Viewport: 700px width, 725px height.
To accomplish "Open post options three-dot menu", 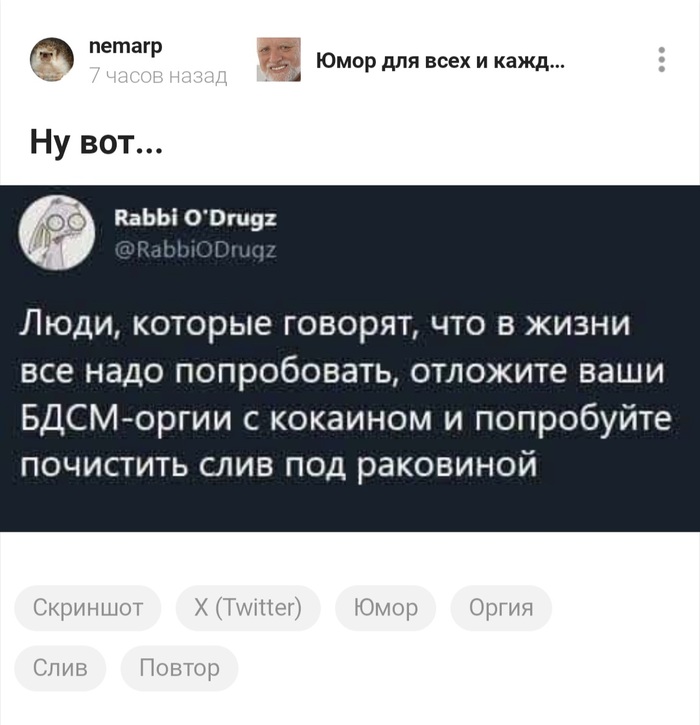I will point(662,59).
